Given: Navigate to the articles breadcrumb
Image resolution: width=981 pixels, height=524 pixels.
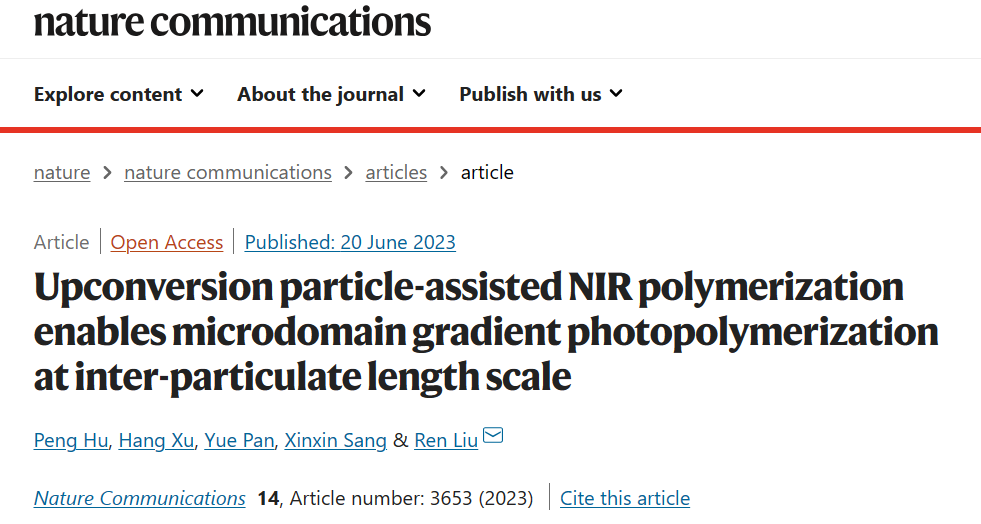Looking at the screenshot, I should (x=396, y=172).
